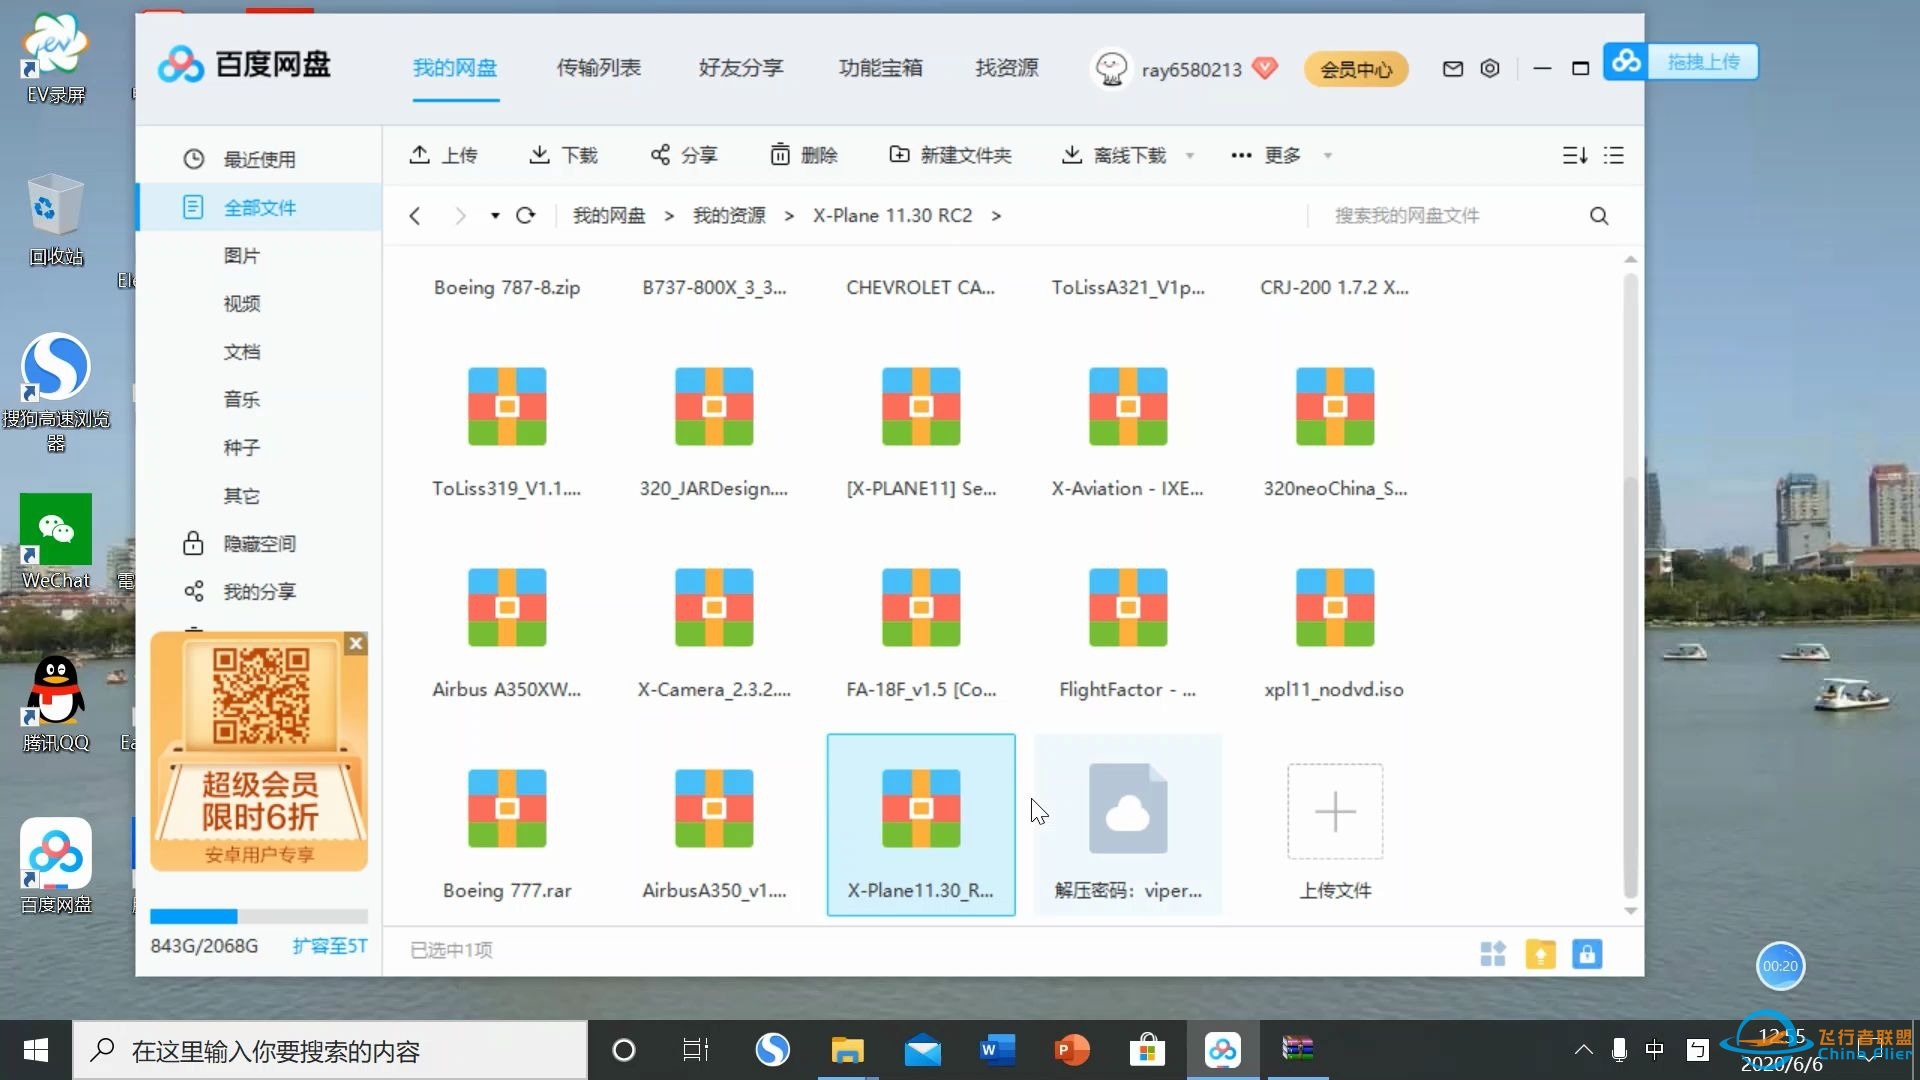
Task: Click the Delete (删除) toolbar button
Action: click(804, 155)
